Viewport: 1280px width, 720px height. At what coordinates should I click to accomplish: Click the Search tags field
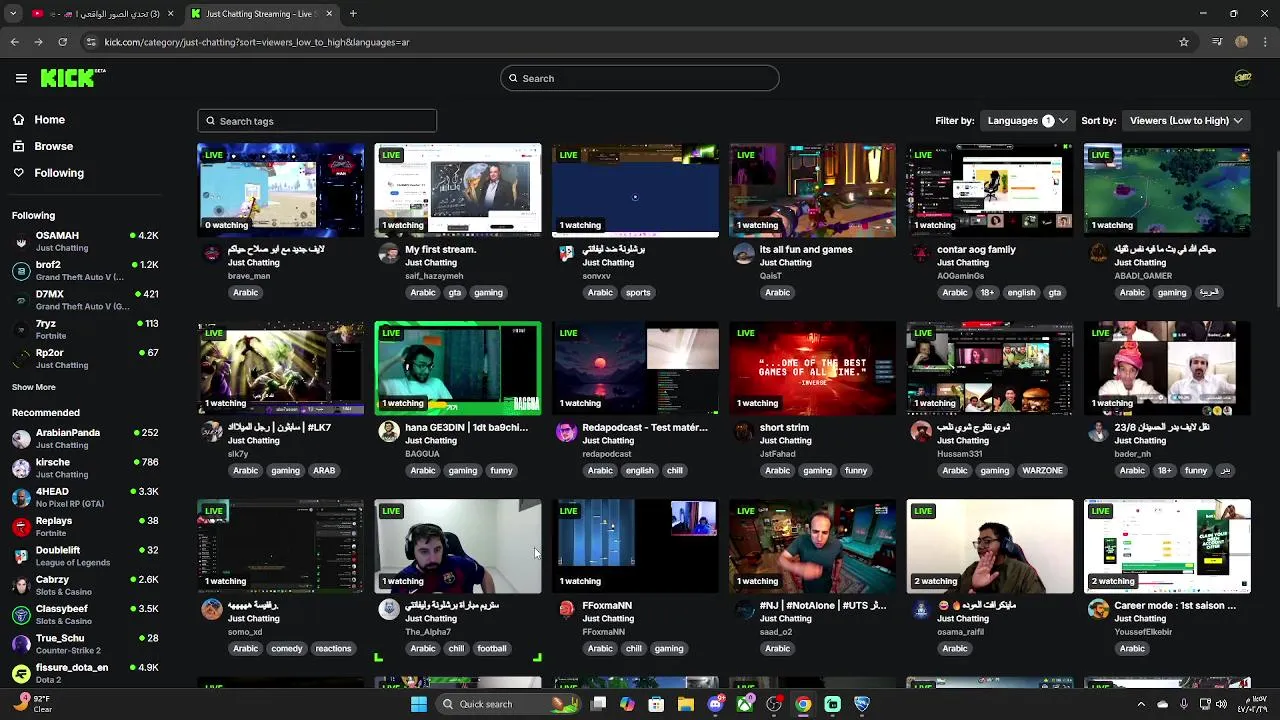point(317,121)
